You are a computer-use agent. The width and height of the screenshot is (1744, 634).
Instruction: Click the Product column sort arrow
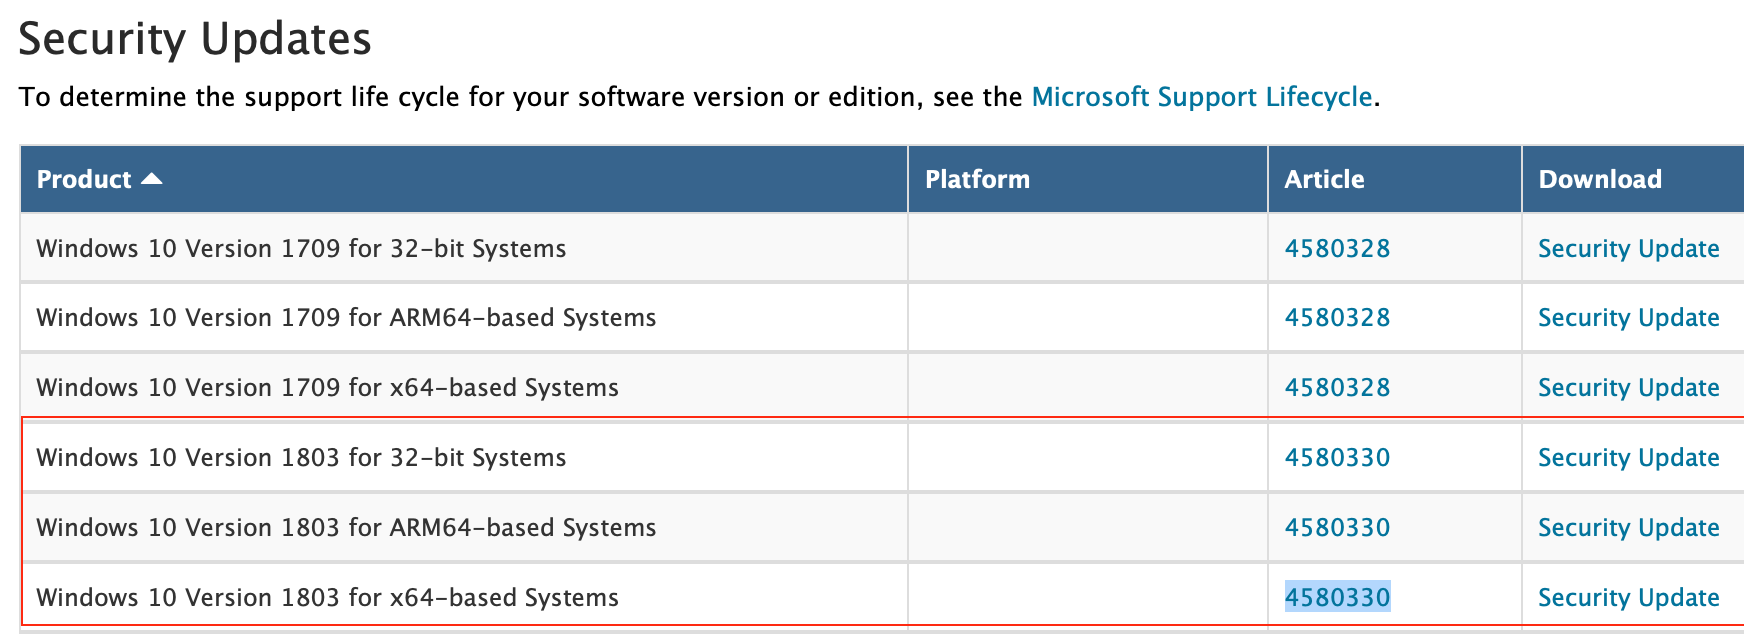click(152, 179)
